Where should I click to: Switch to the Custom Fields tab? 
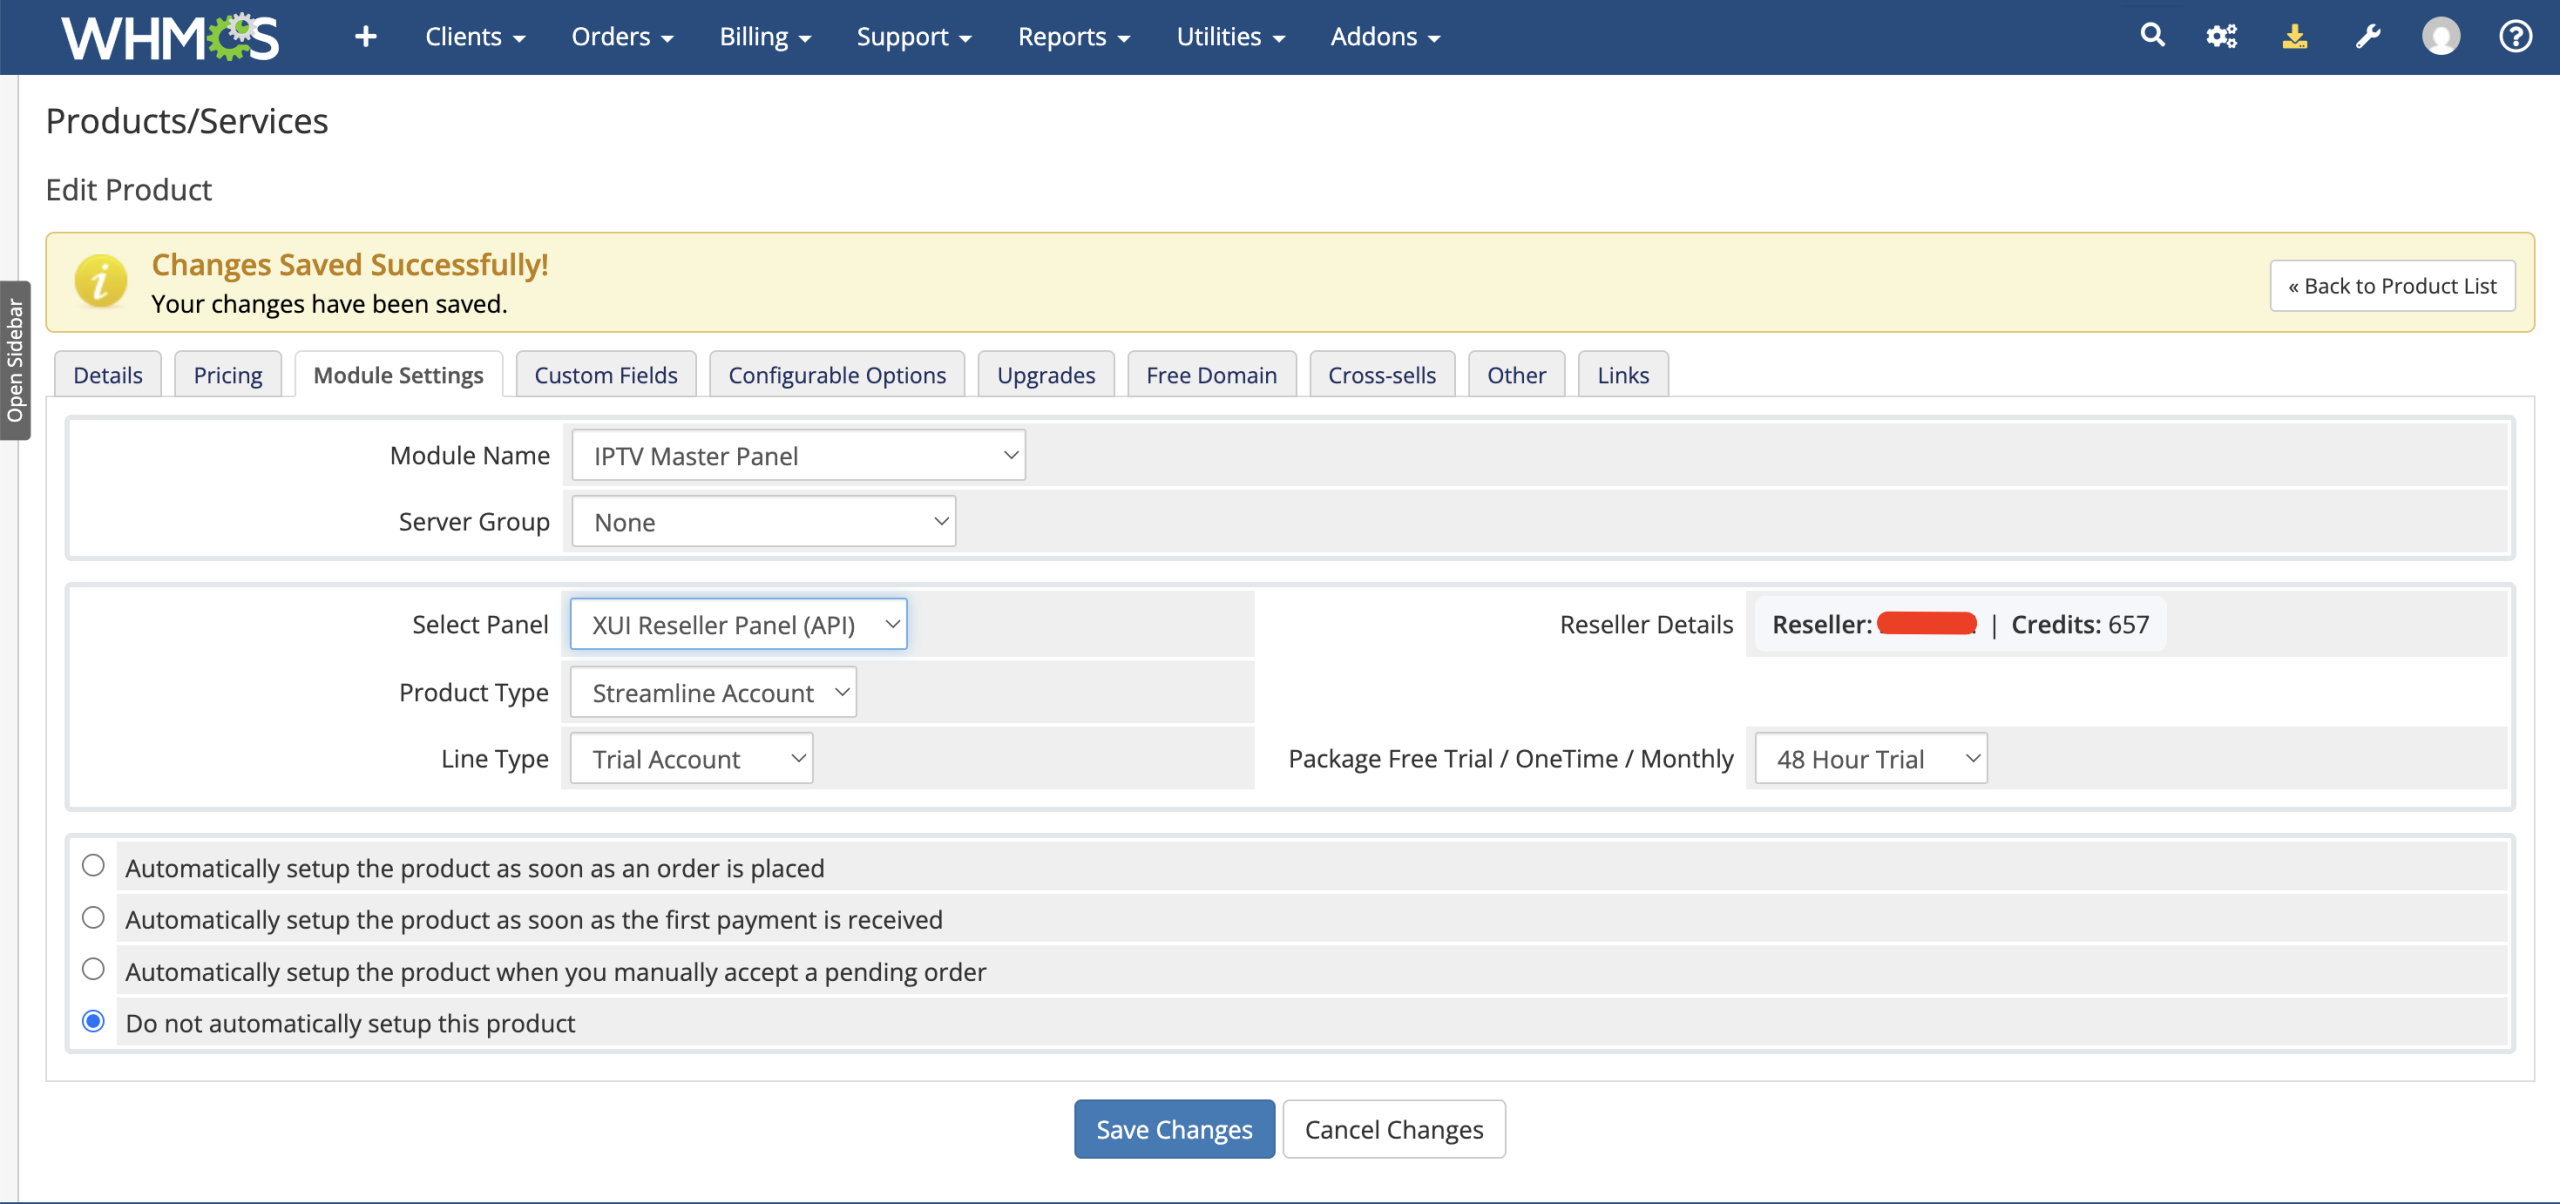click(x=606, y=375)
